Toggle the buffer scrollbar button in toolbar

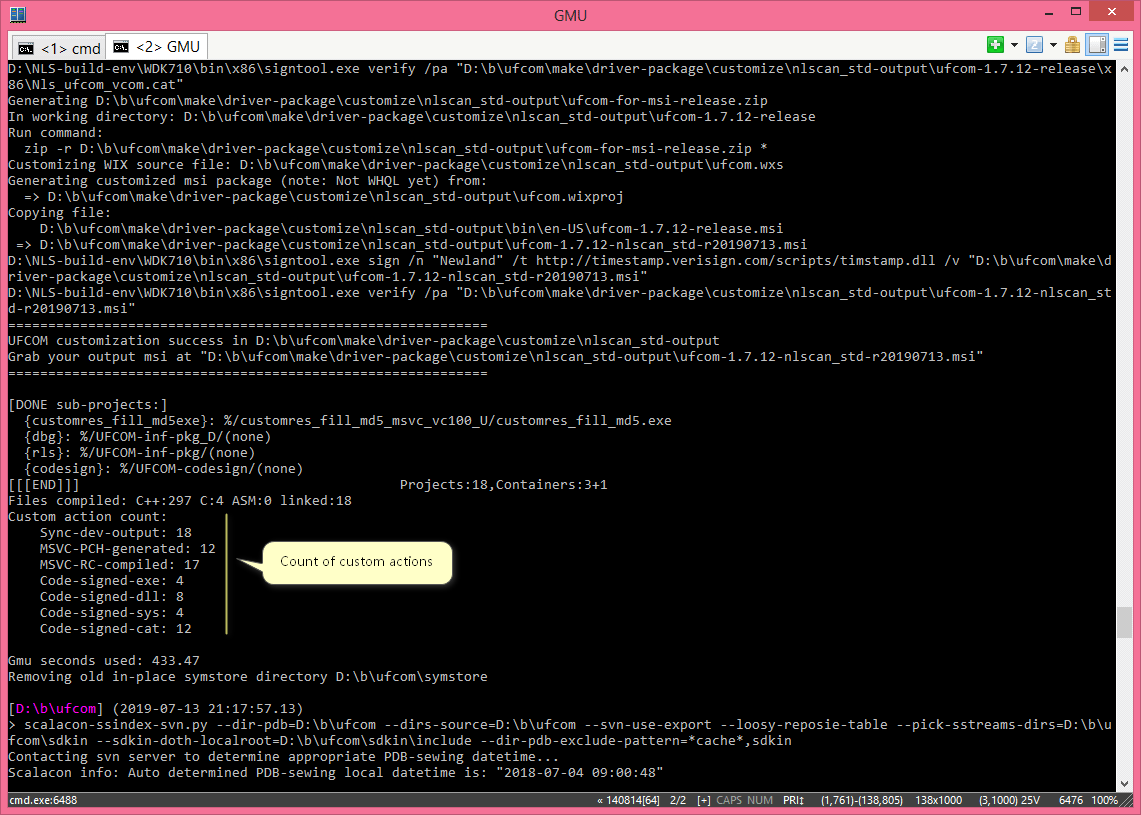point(1097,45)
